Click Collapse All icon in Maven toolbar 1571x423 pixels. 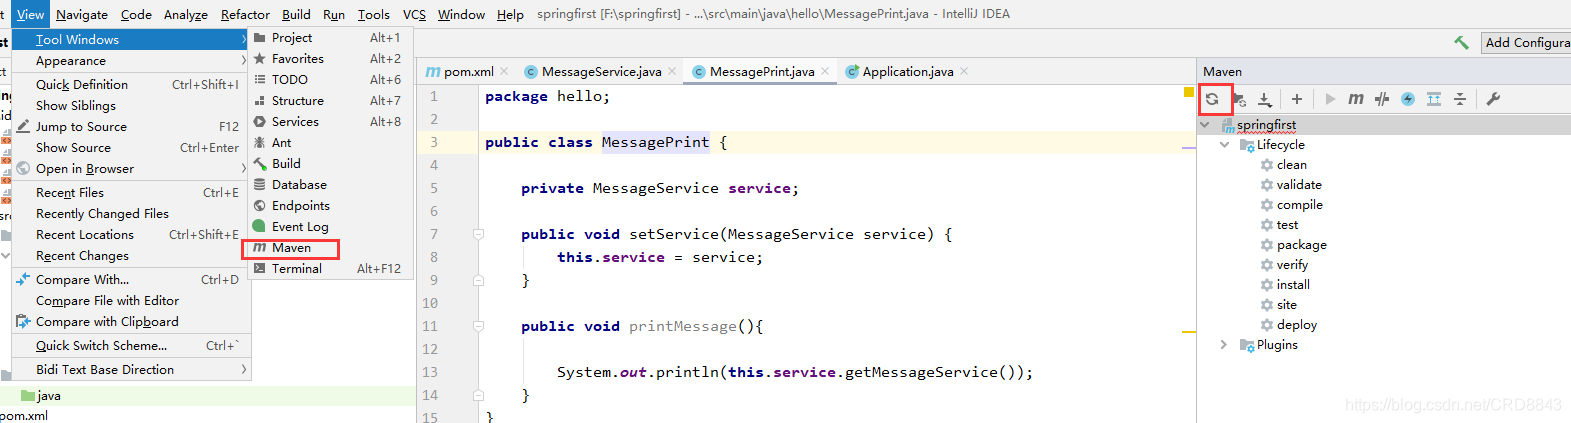coord(1460,99)
